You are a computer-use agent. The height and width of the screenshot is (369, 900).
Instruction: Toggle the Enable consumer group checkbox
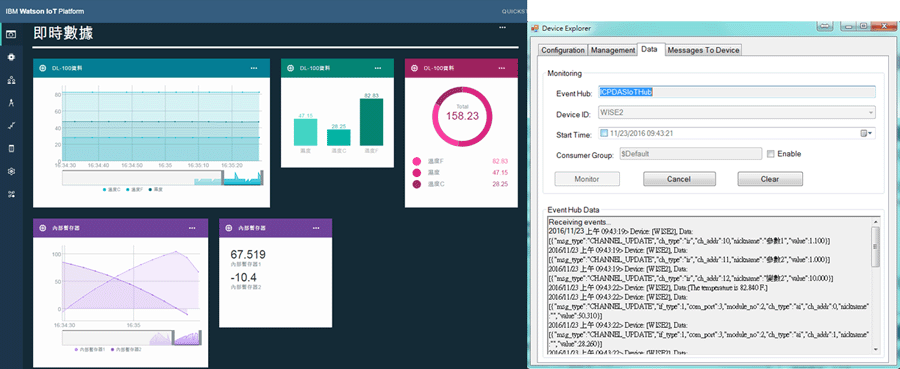(771, 154)
